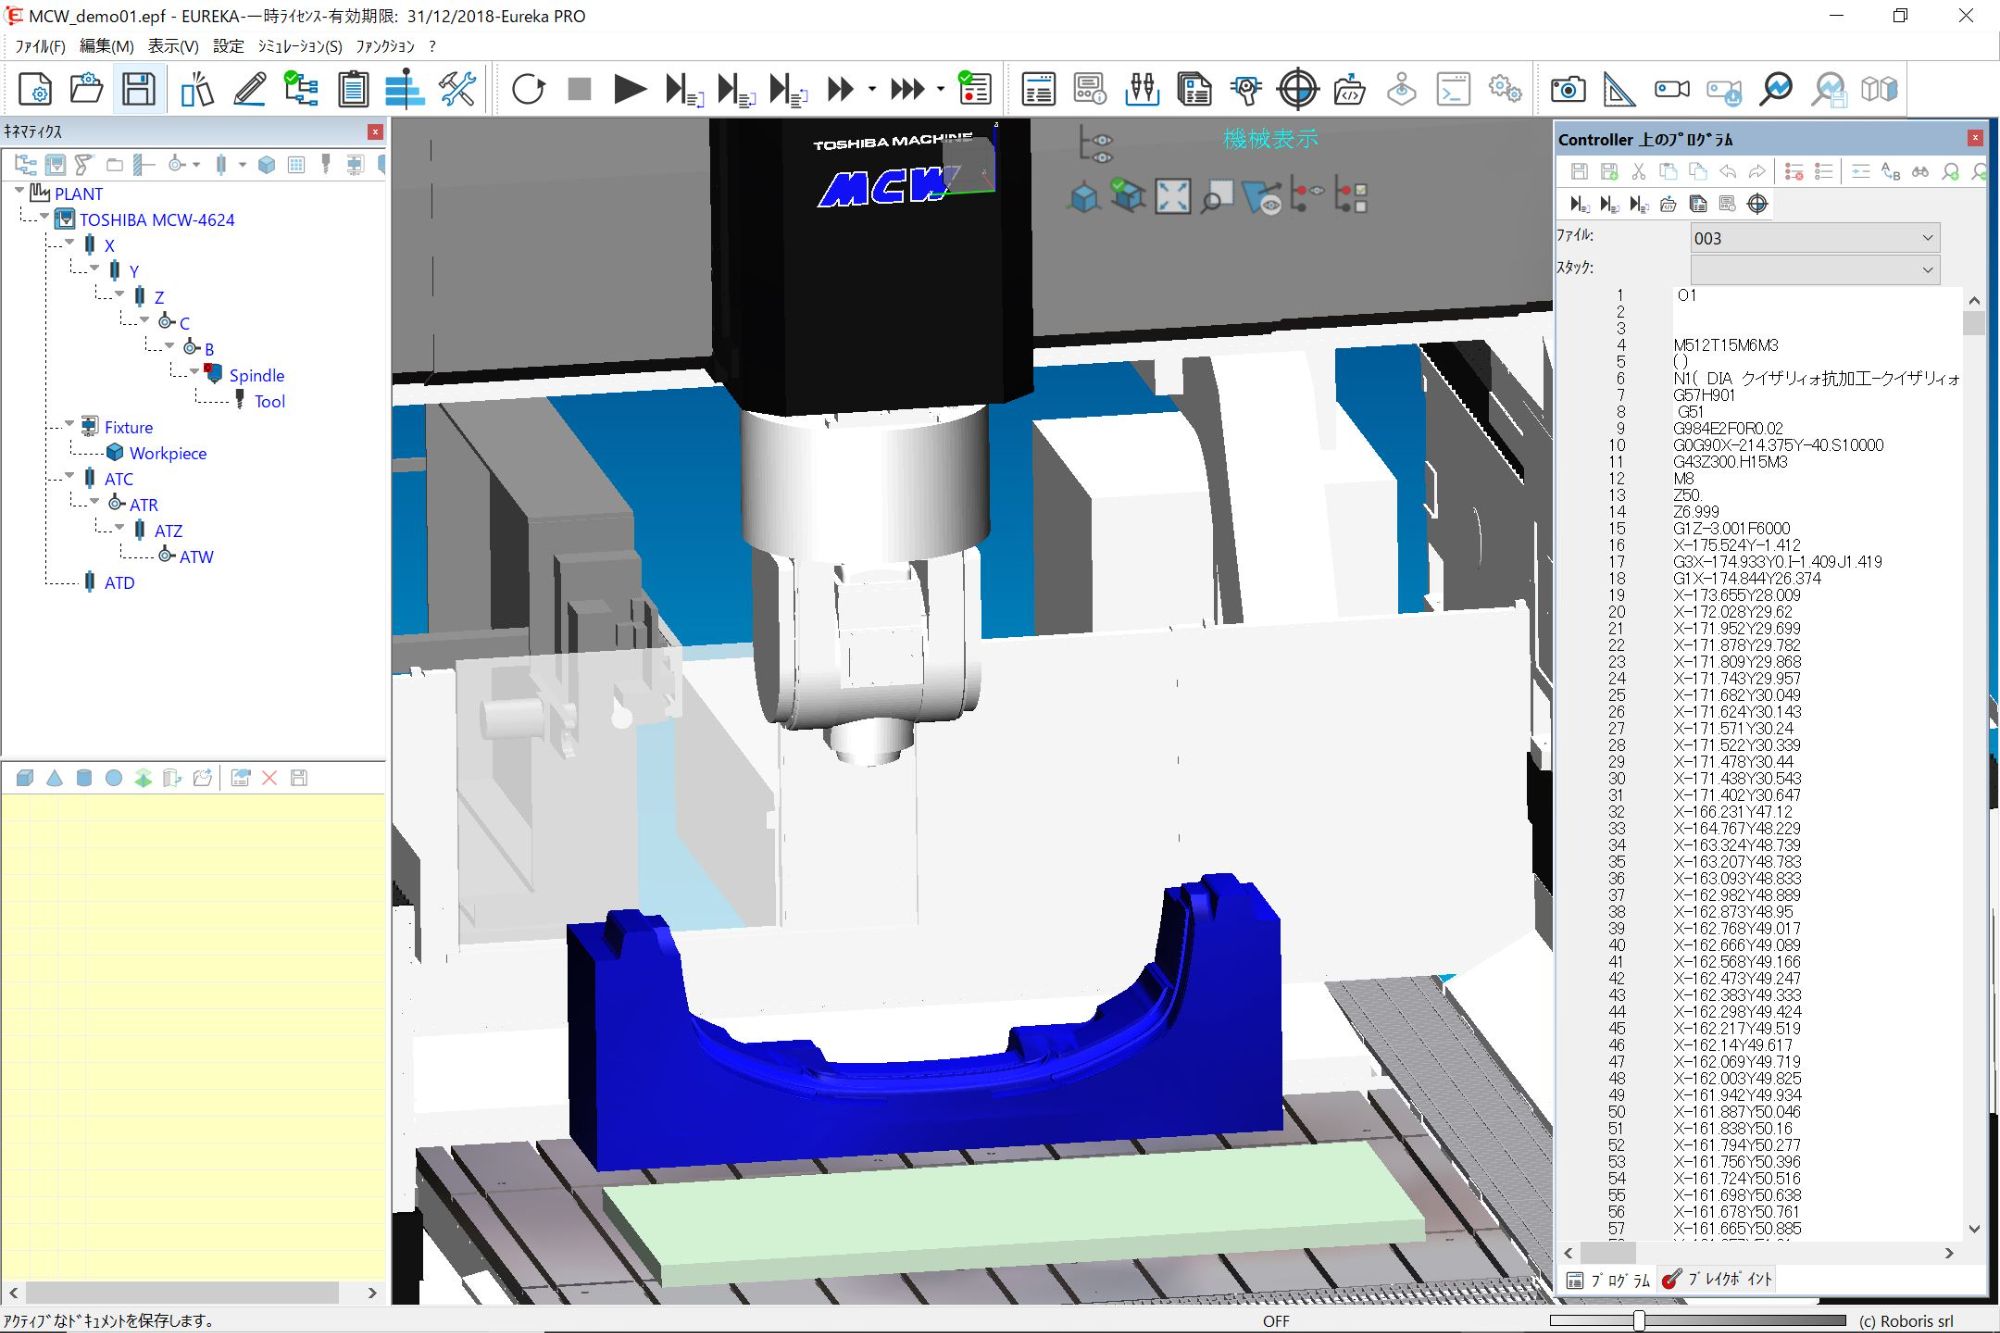This screenshot has width=2000, height=1333.
Task: Click the magnifier graph analysis icon
Action: point(1776,89)
